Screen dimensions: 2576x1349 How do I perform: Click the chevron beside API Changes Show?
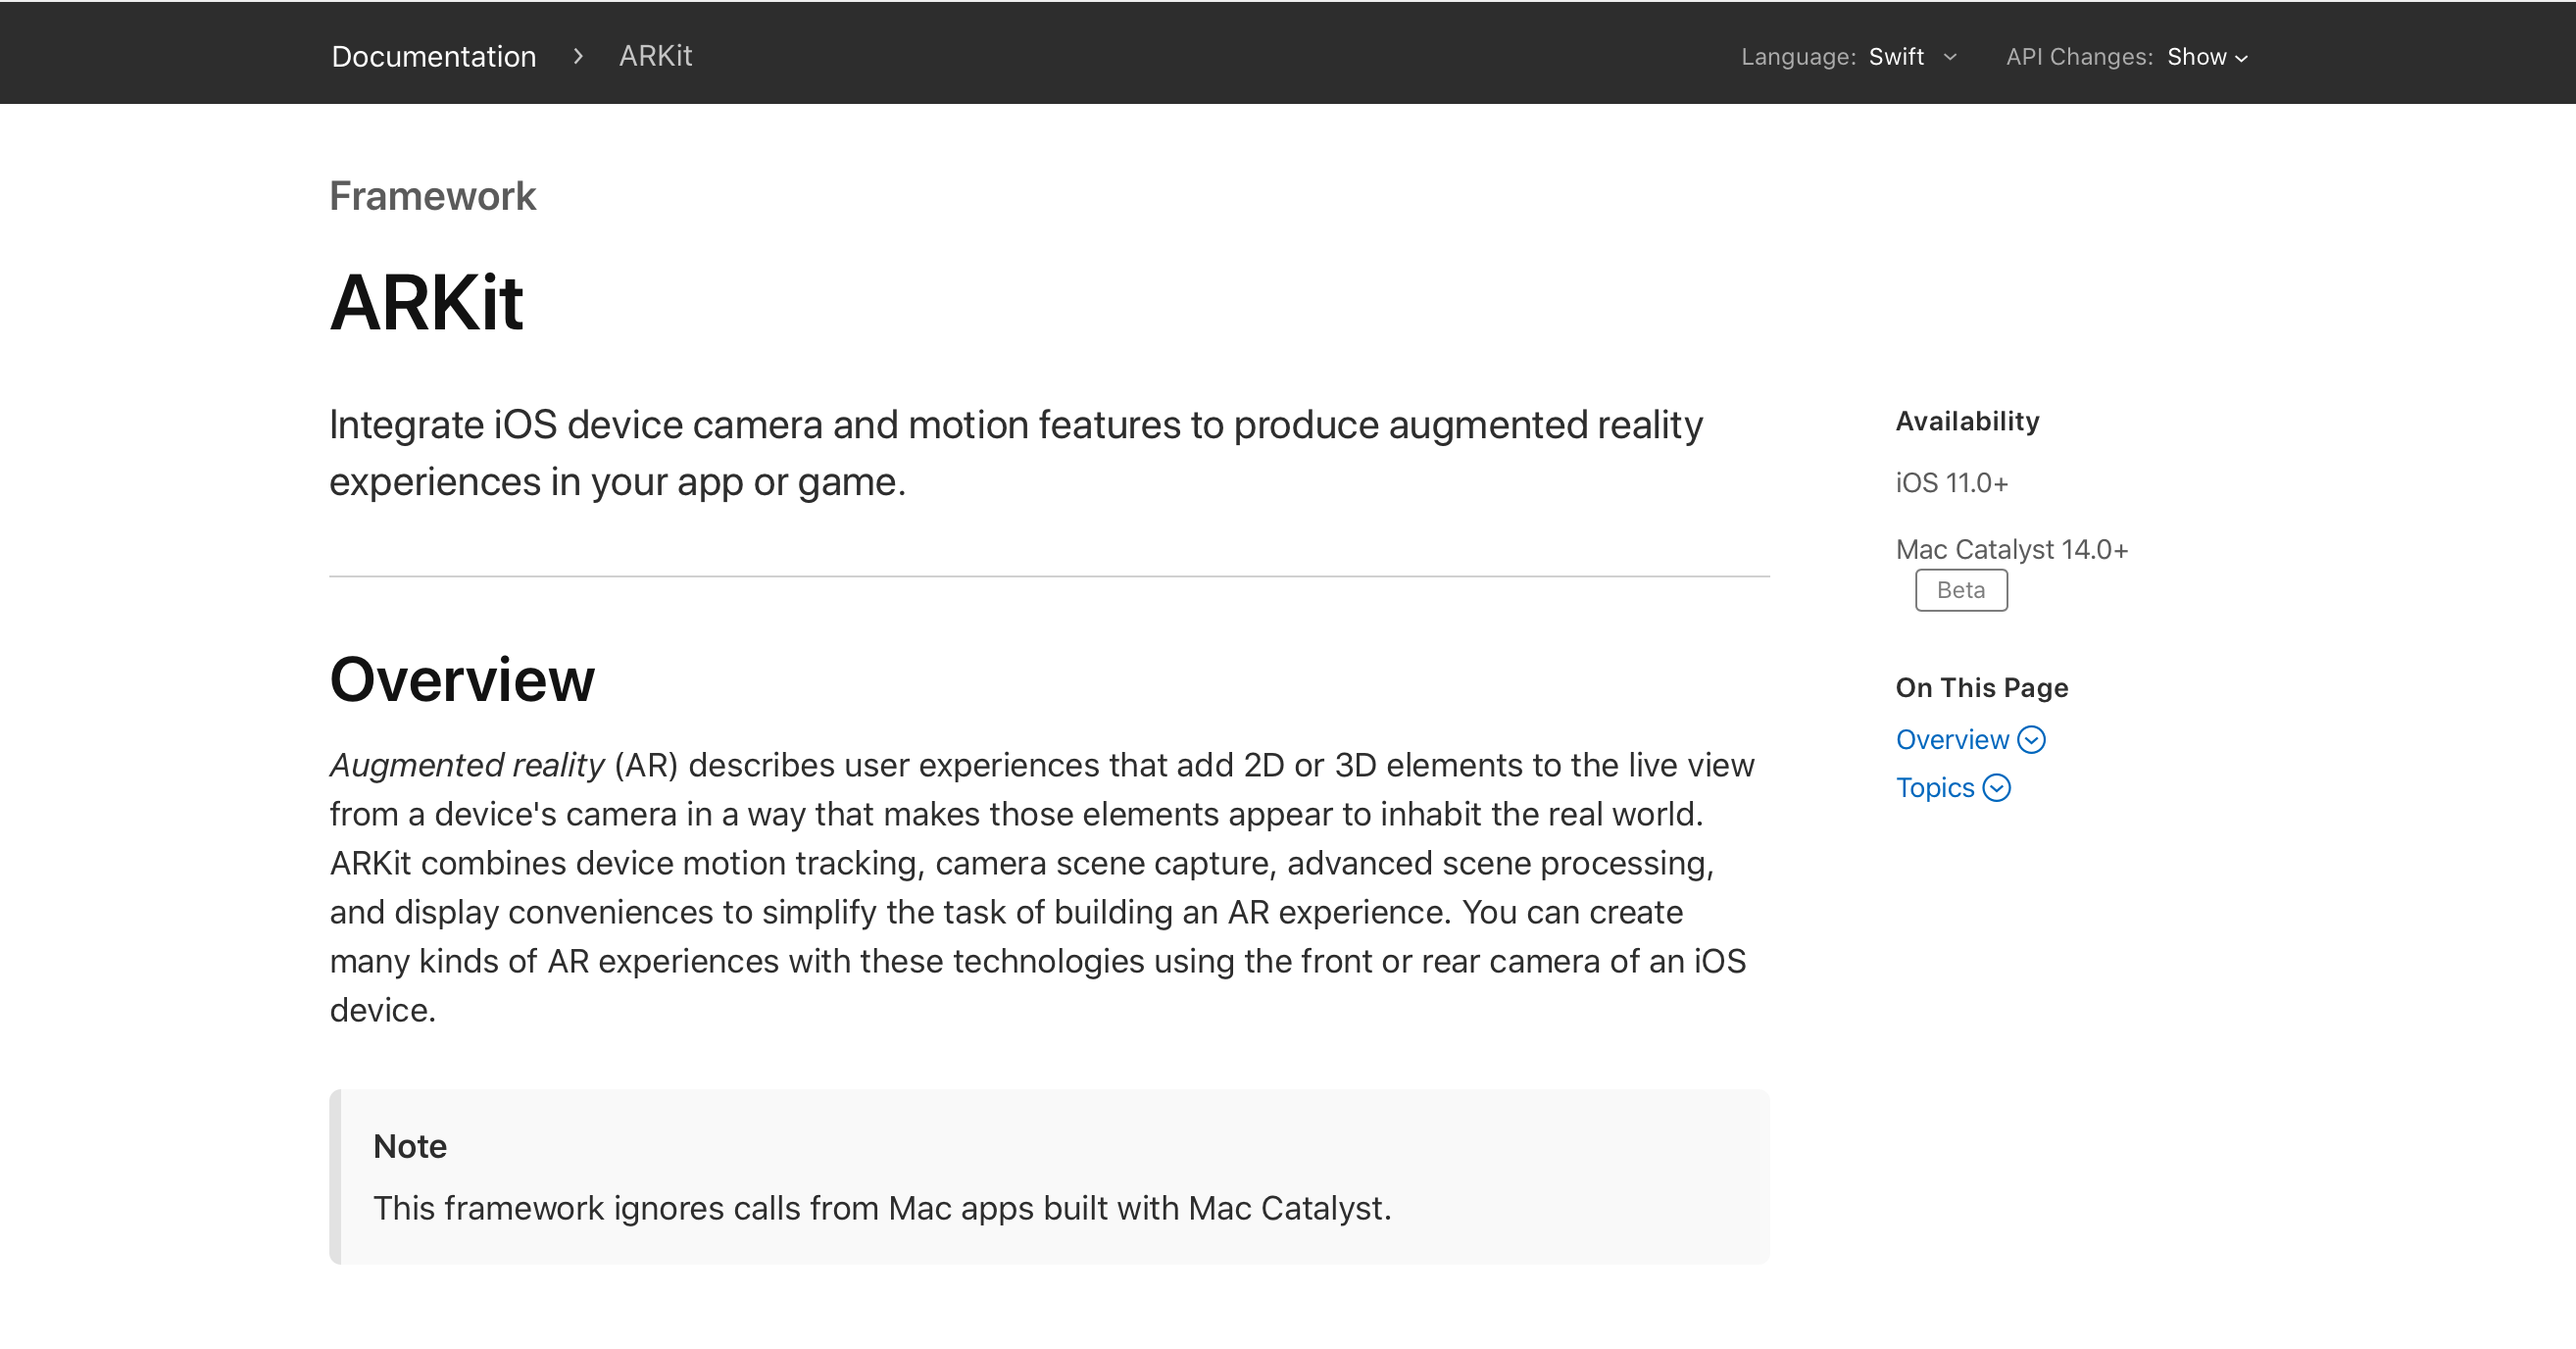coord(2241,58)
